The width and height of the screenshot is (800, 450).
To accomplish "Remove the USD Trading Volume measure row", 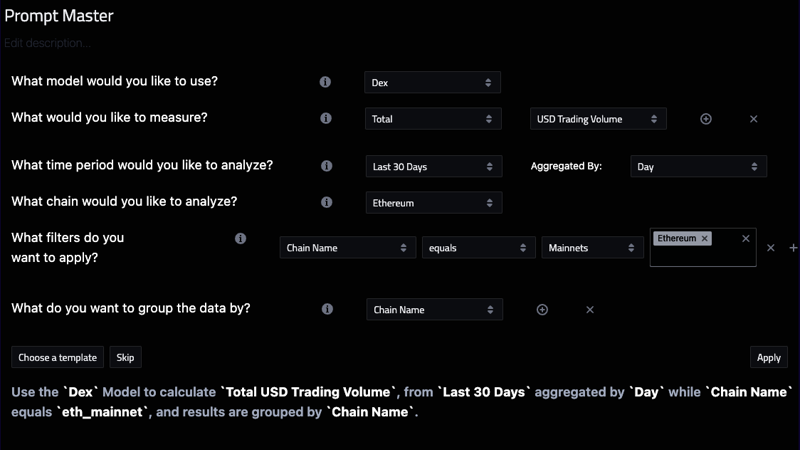I will 754,119.
